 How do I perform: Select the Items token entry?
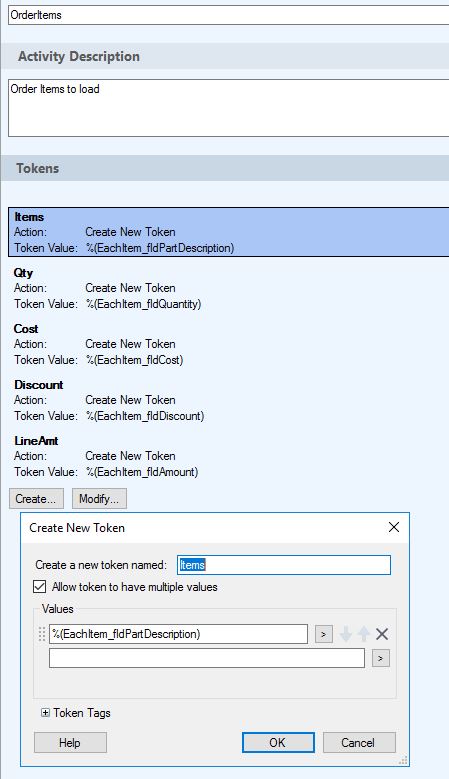(x=228, y=232)
